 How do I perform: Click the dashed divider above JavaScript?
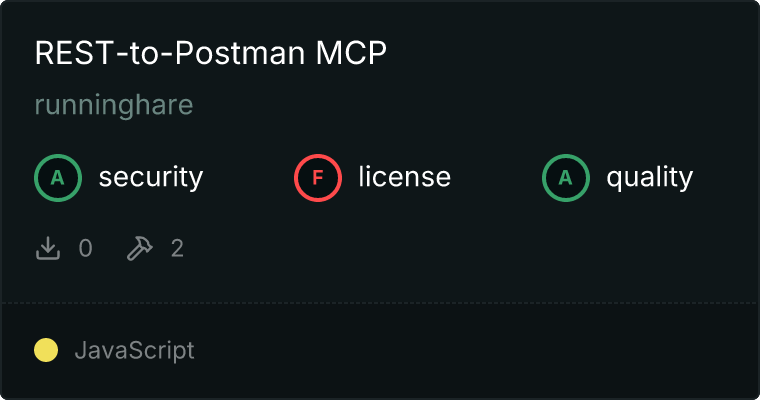[380, 303]
